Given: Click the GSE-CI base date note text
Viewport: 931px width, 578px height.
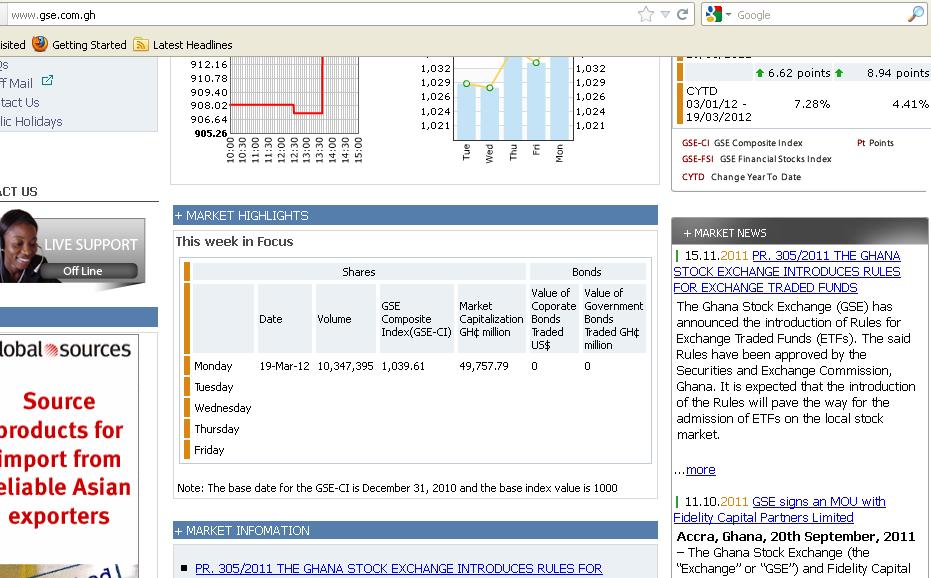Looking at the screenshot, I should click(397, 488).
